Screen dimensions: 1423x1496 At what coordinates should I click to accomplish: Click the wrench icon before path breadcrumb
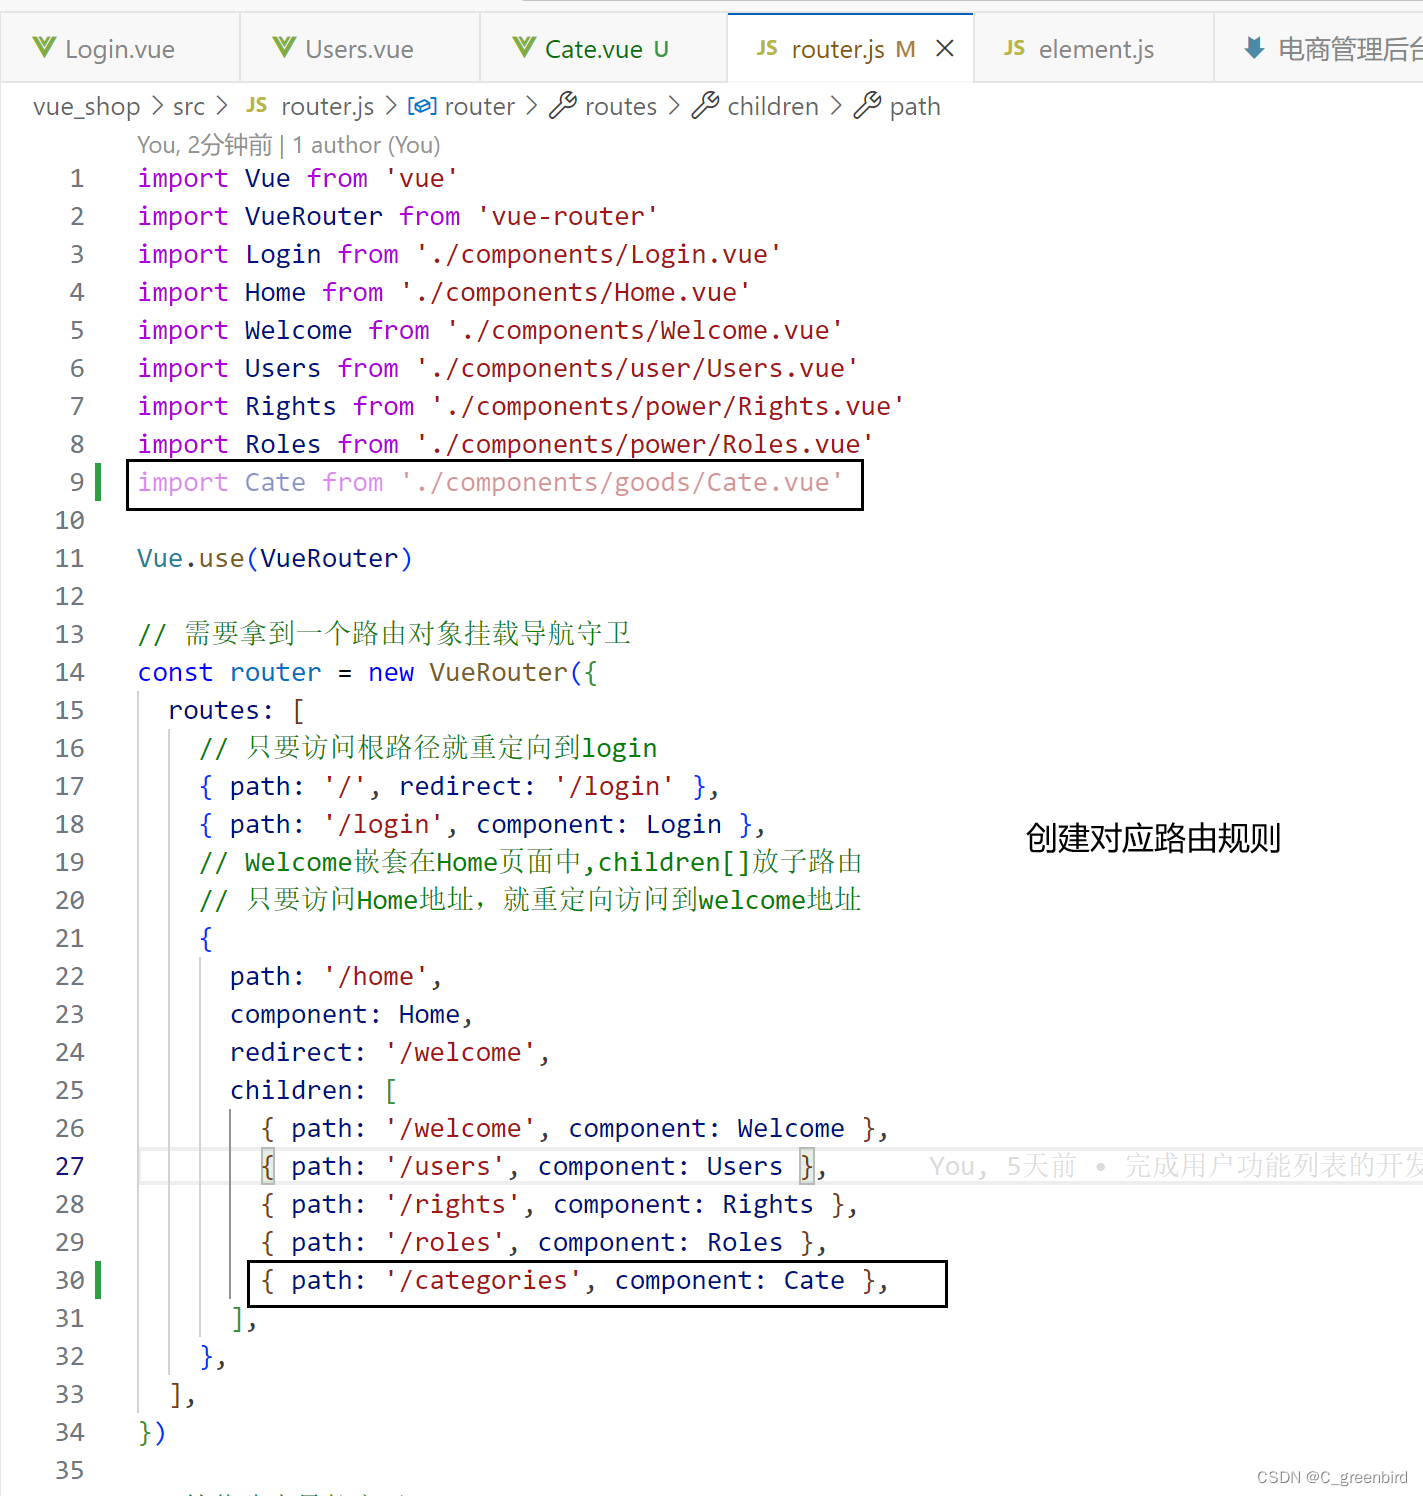867,105
